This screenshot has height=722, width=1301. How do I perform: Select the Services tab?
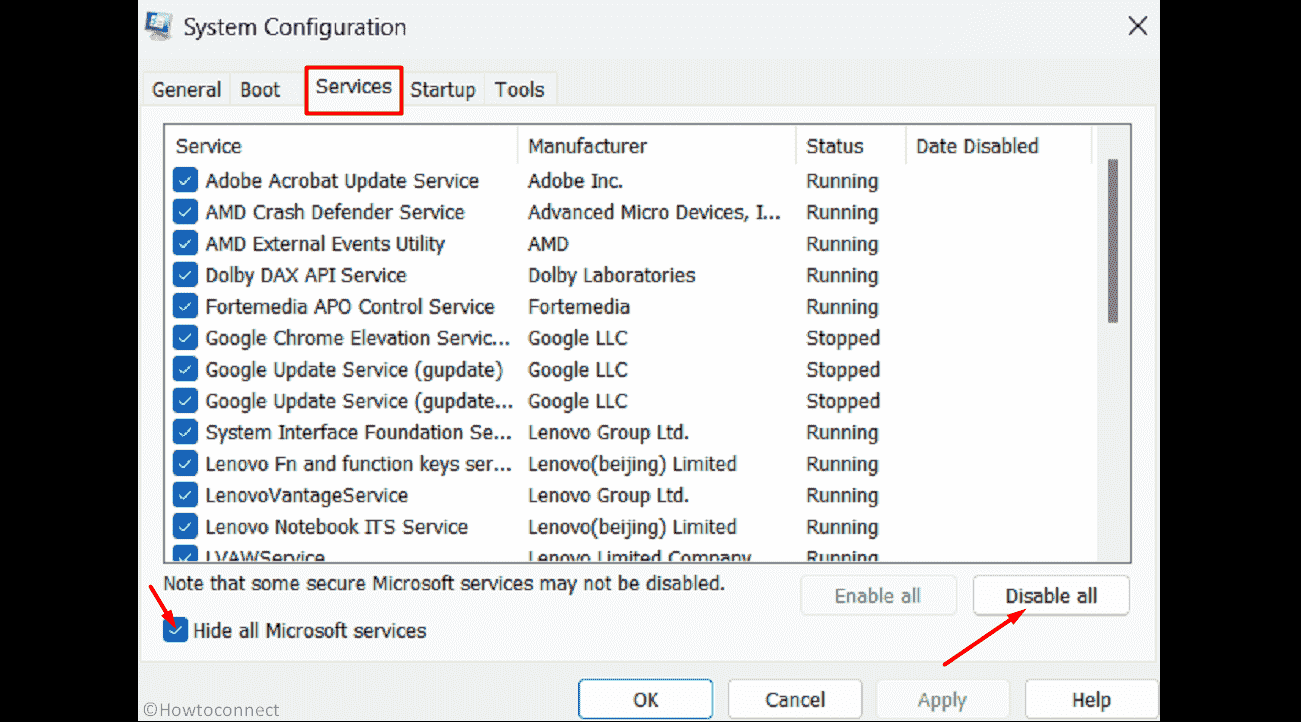point(354,87)
